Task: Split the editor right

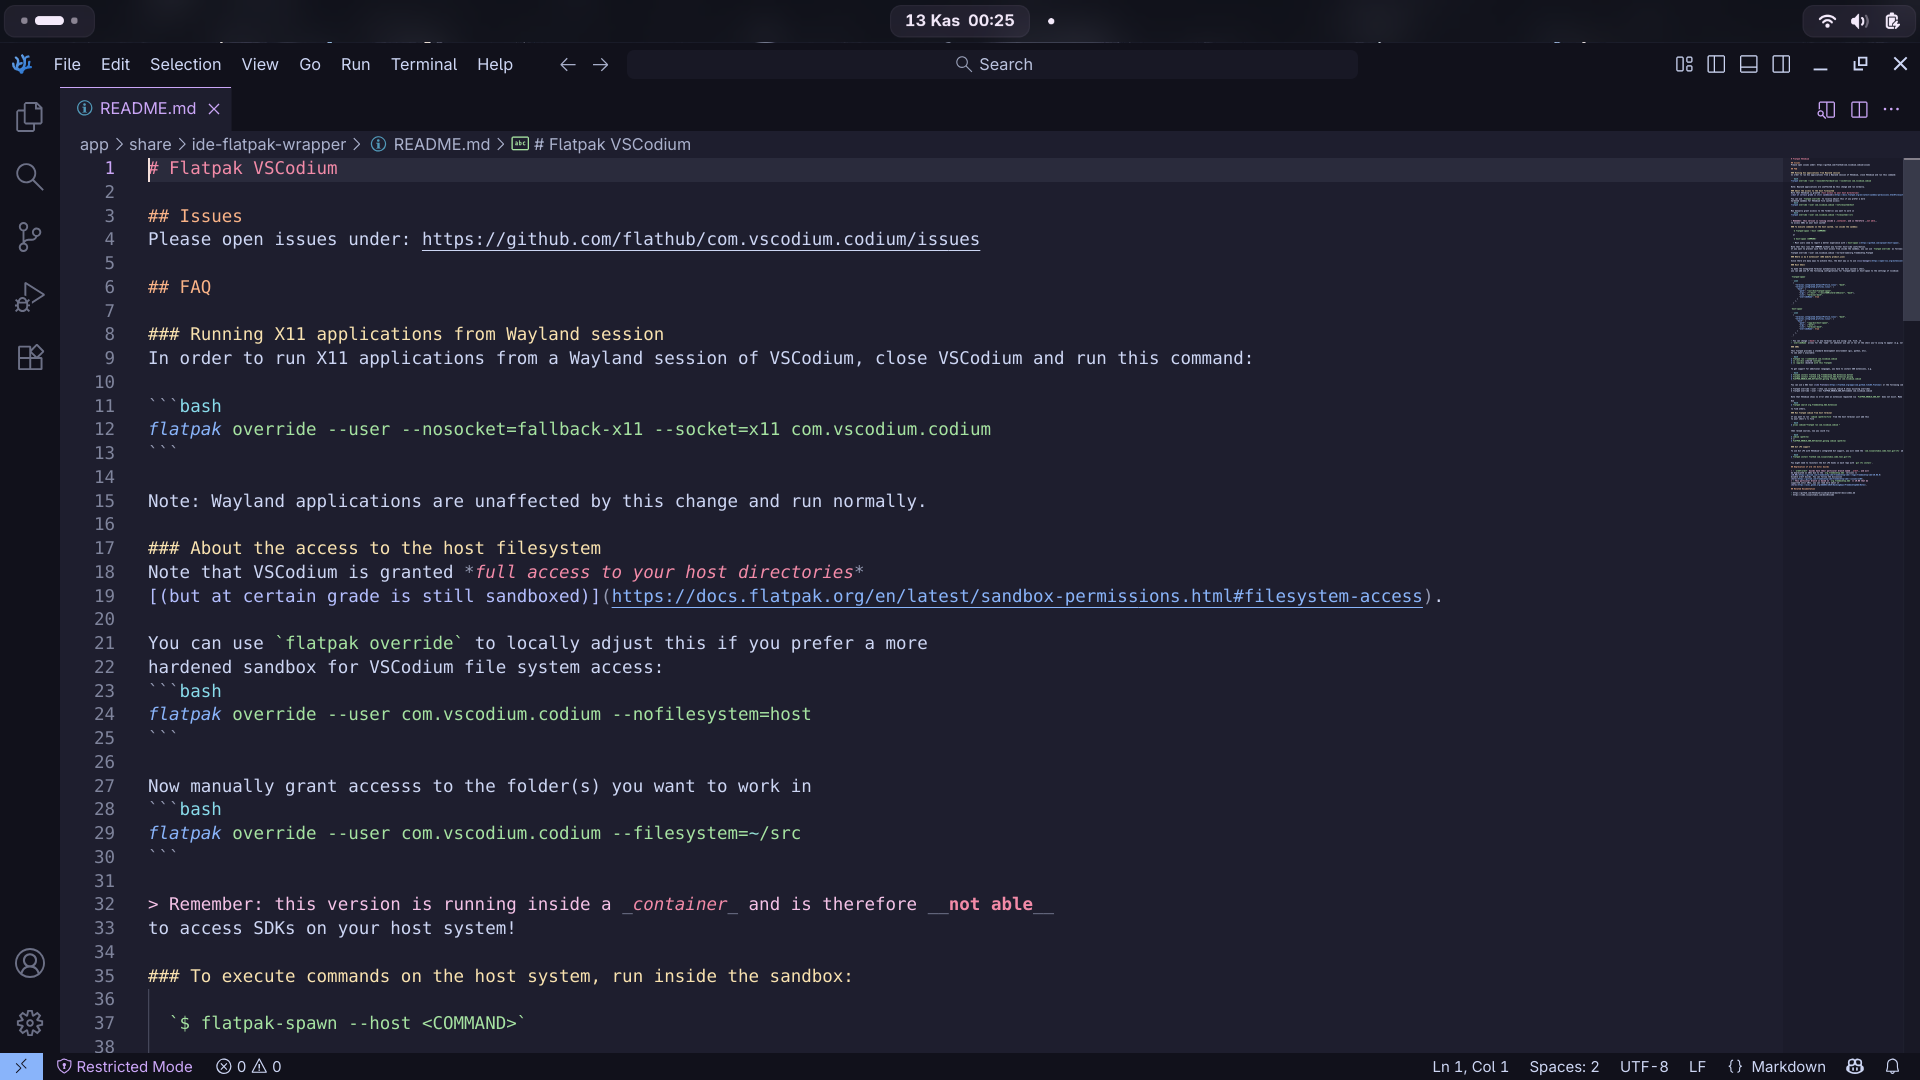Action: click(x=1859, y=109)
